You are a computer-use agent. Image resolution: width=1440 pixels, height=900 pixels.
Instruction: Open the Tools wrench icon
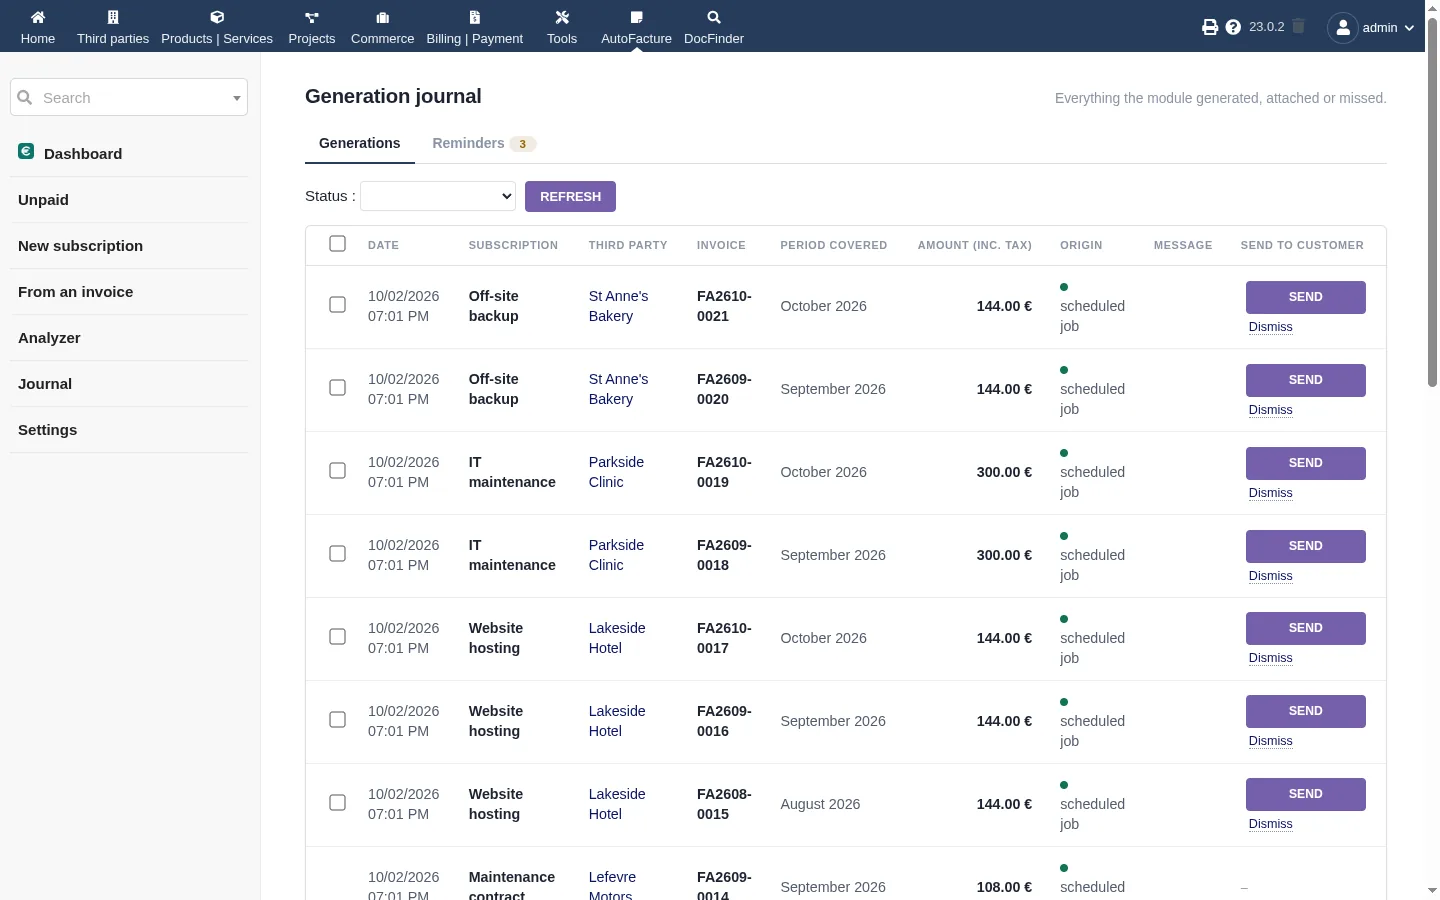pyautogui.click(x=562, y=17)
